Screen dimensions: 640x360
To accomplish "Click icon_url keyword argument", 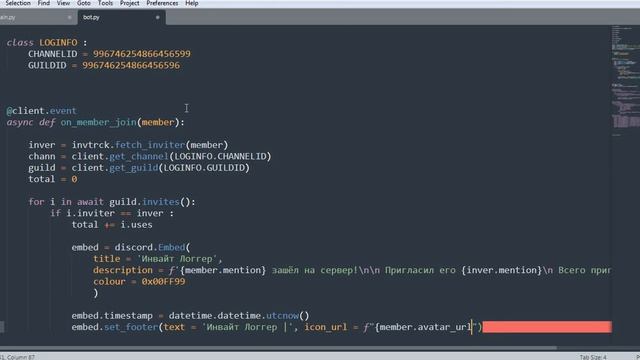I will click(x=326, y=327).
